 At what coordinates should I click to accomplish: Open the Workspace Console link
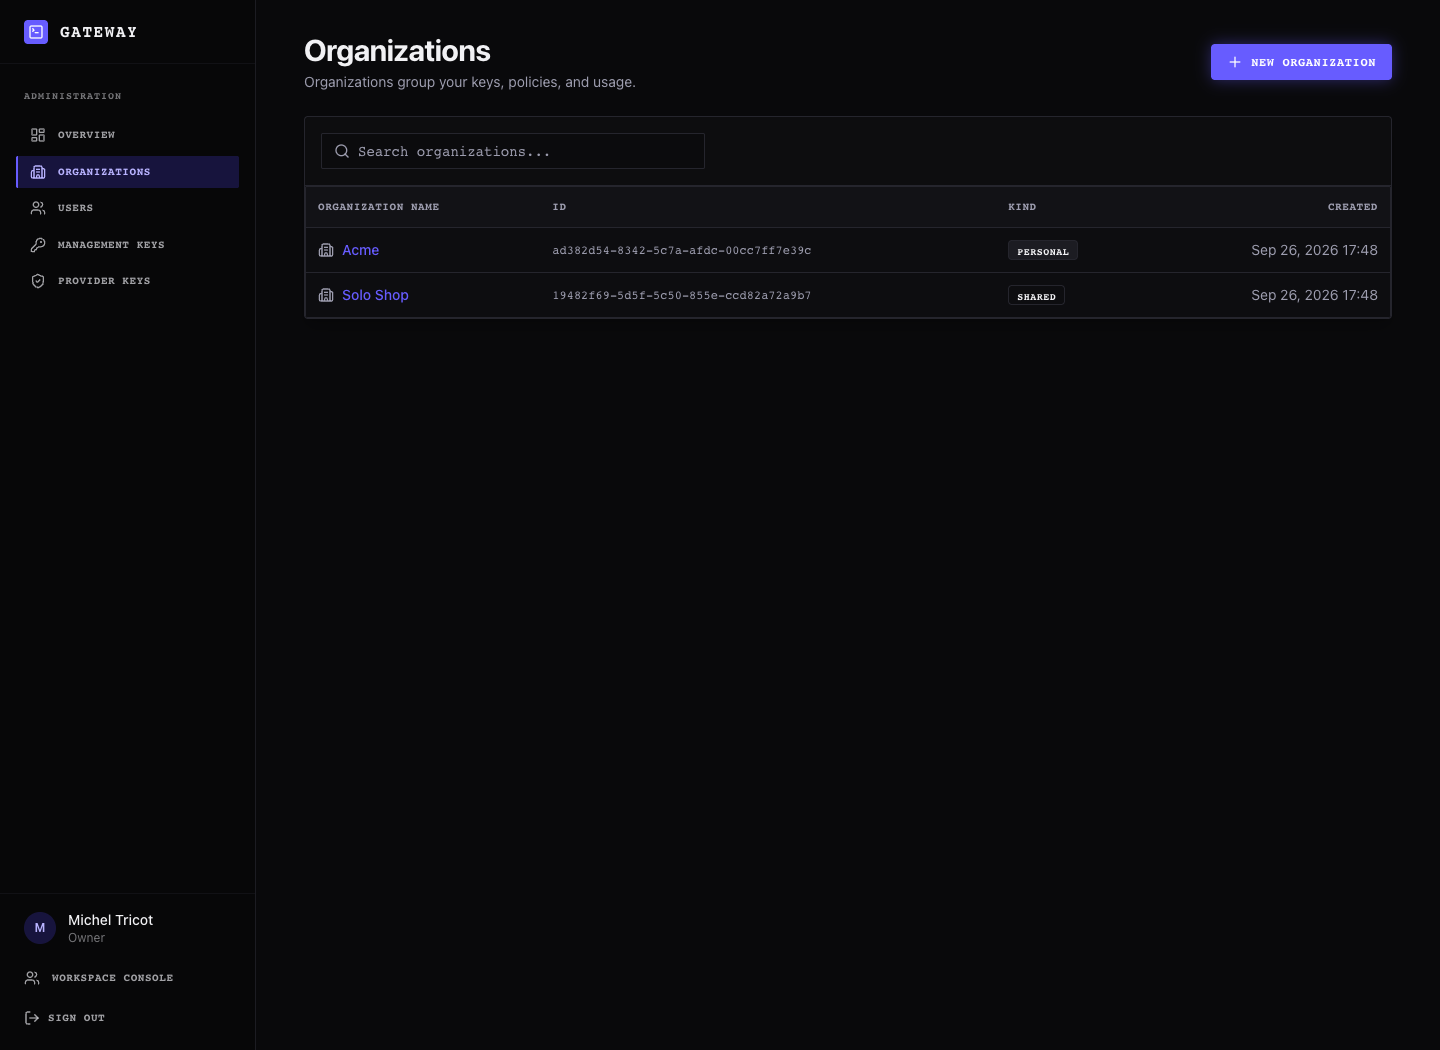99,978
